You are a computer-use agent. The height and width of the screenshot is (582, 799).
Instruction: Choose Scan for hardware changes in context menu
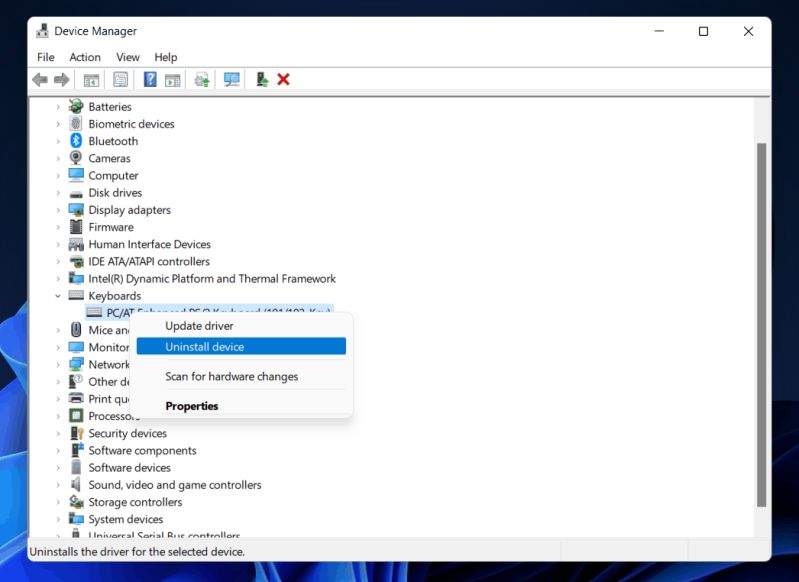(241, 376)
